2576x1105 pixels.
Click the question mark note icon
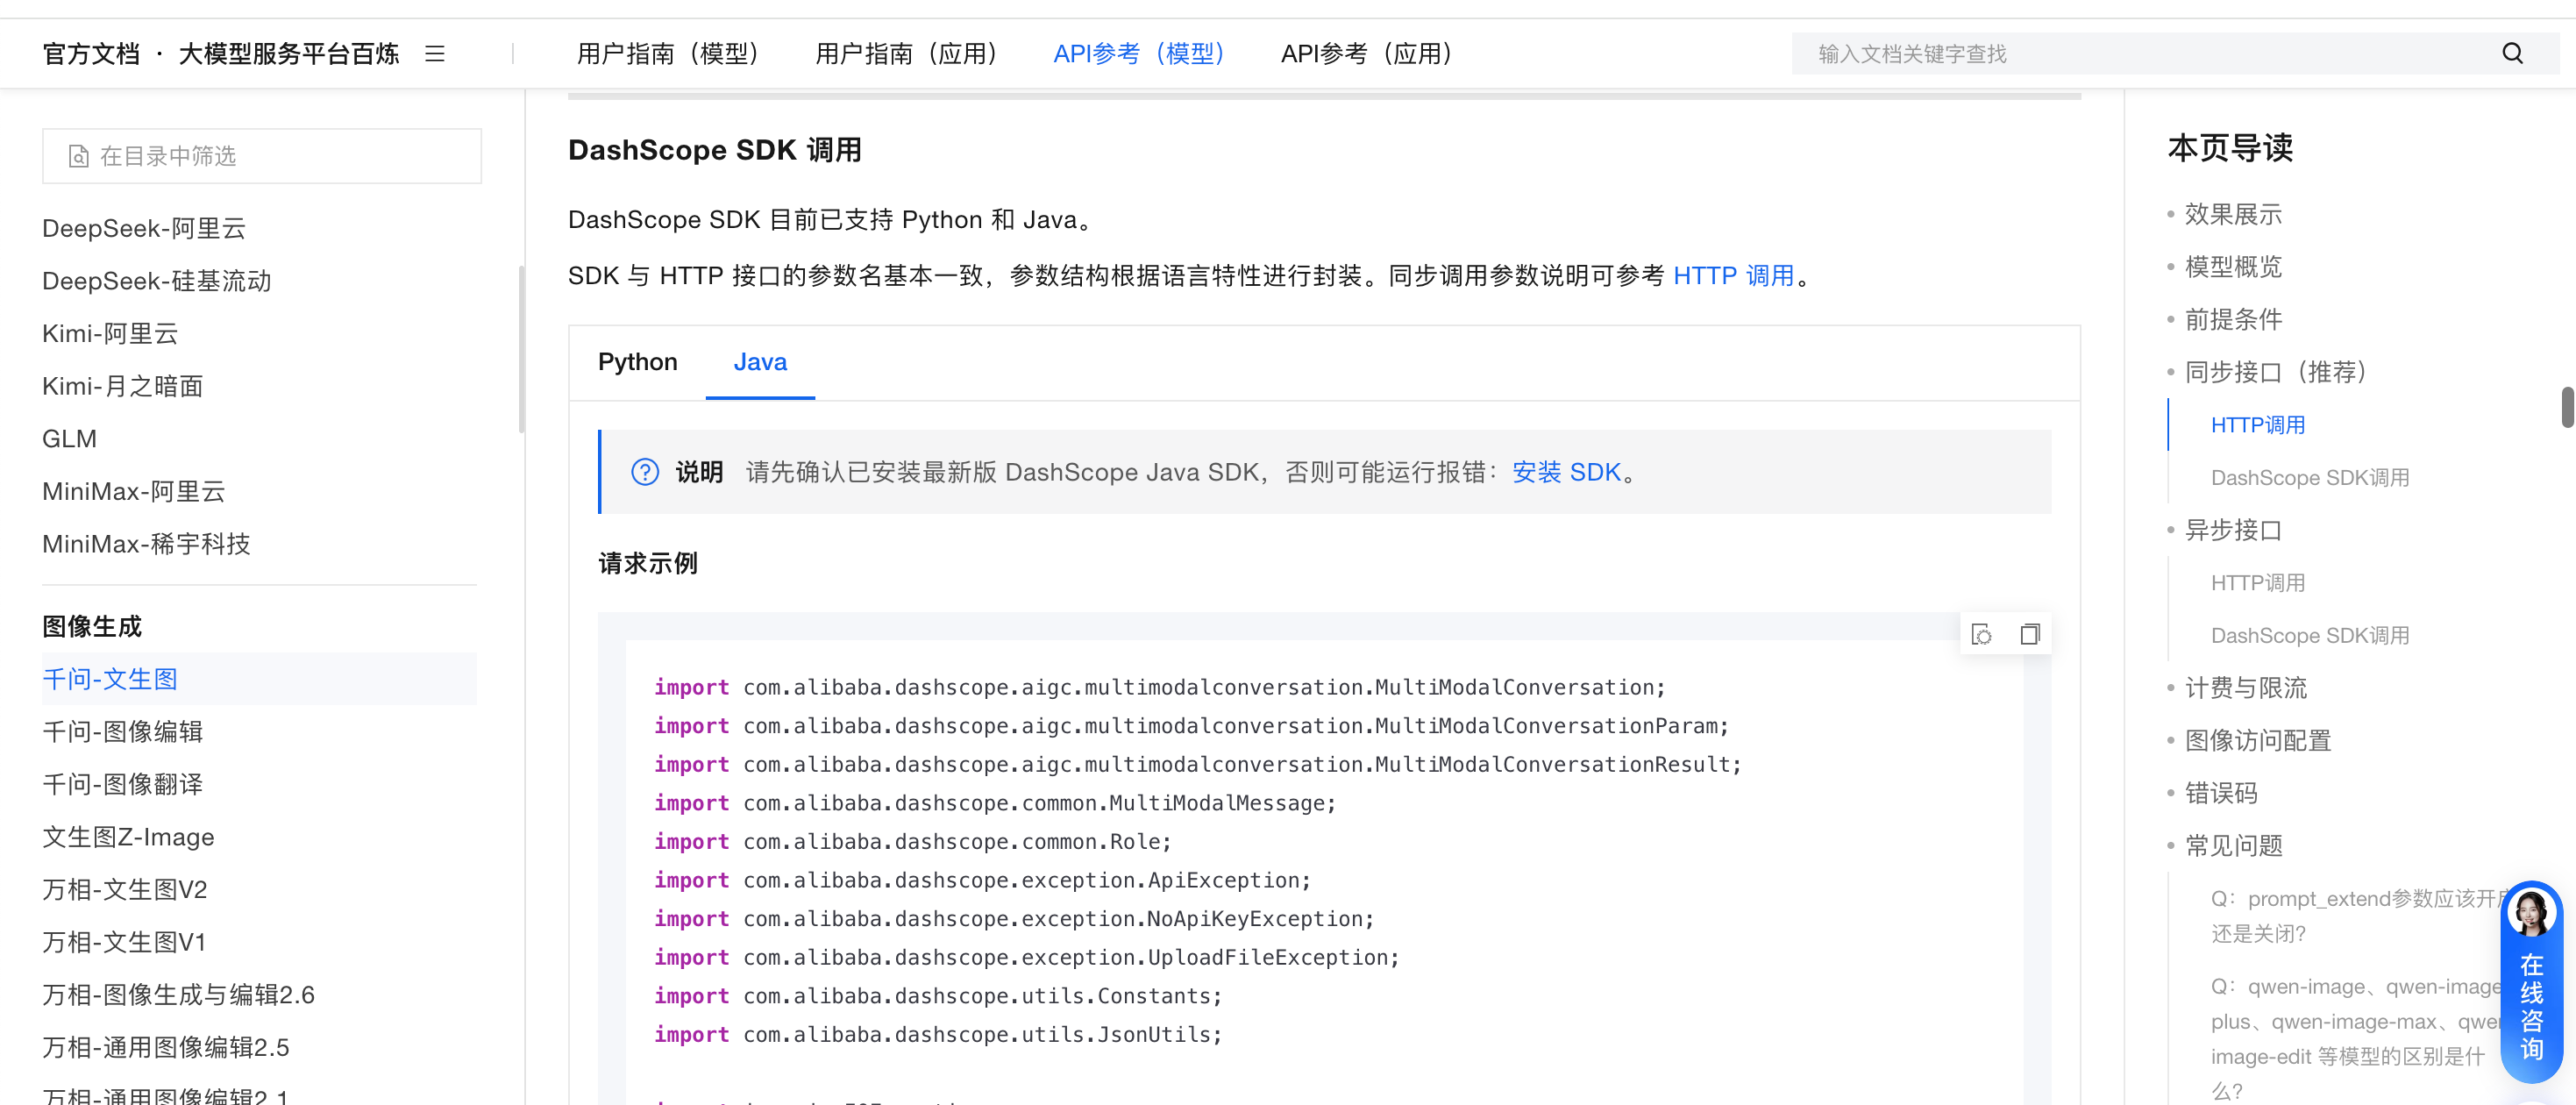click(645, 472)
